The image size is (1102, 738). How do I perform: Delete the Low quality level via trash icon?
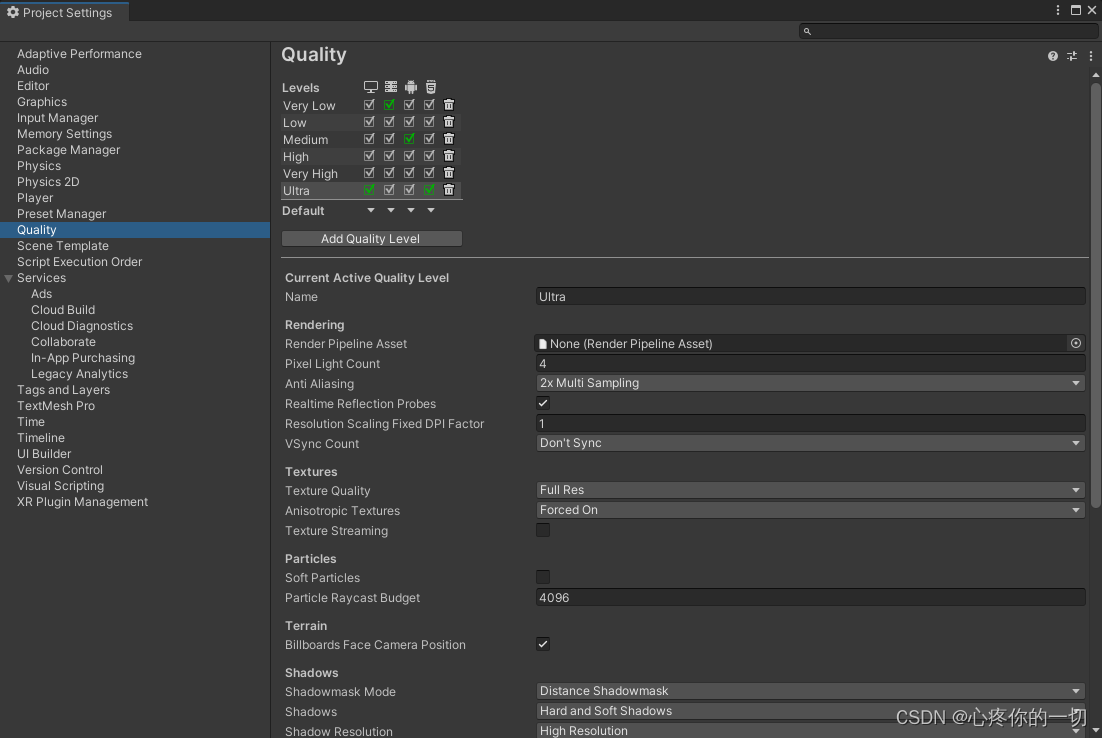pos(448,121)
